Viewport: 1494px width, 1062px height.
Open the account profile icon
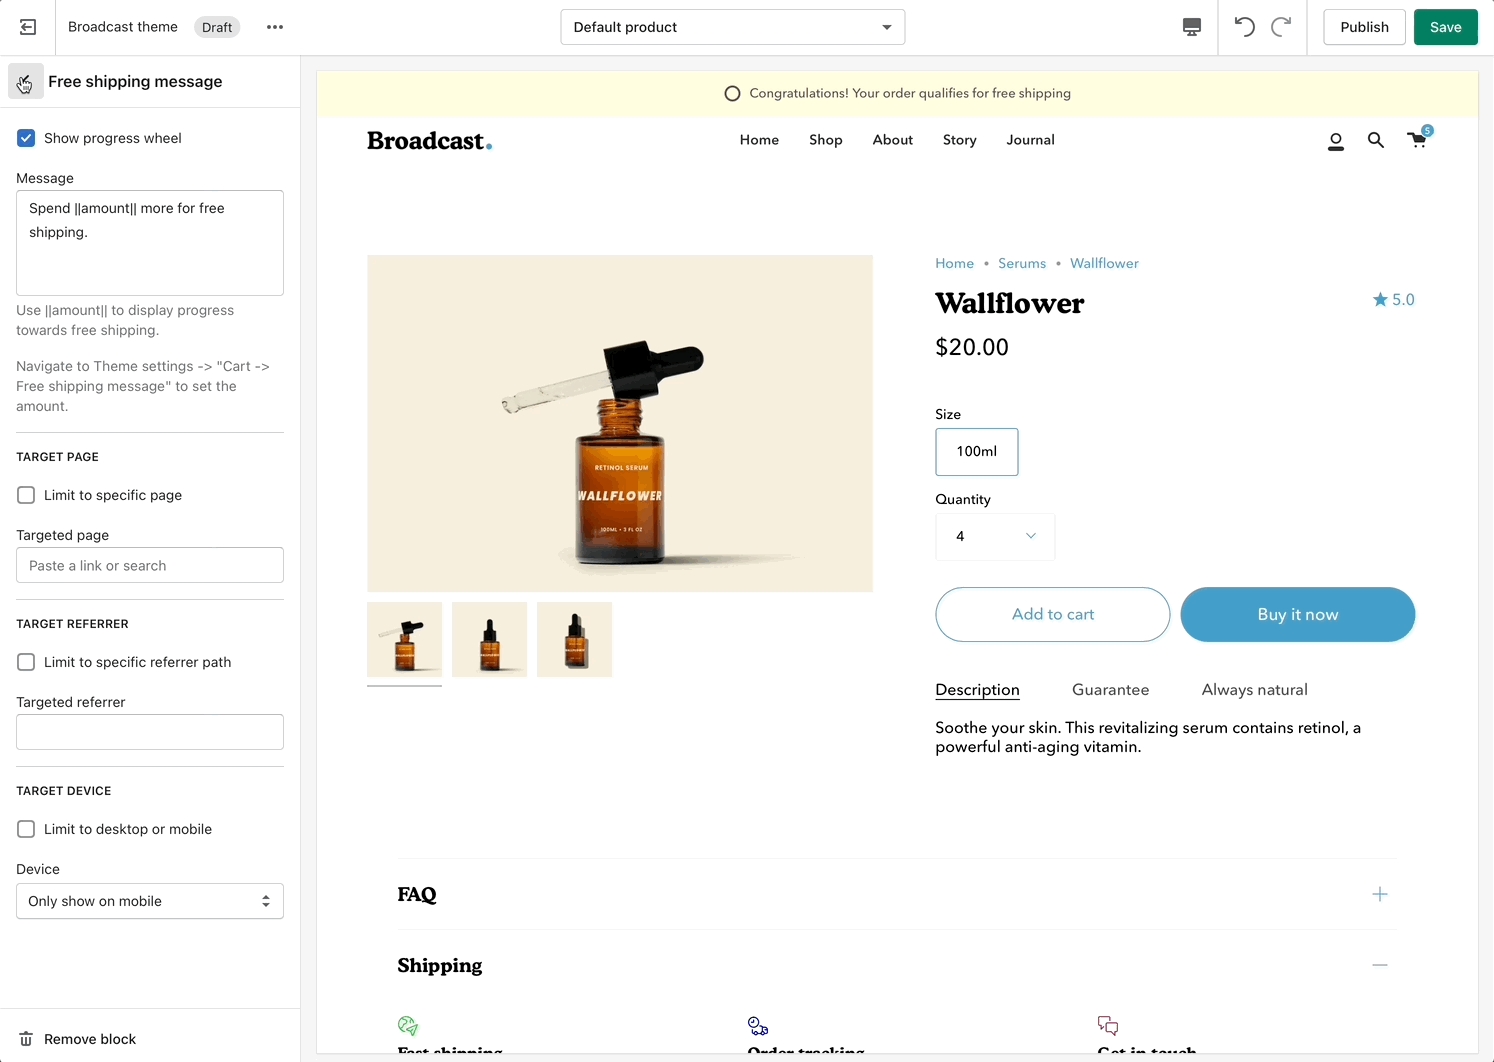(1335, 141)
